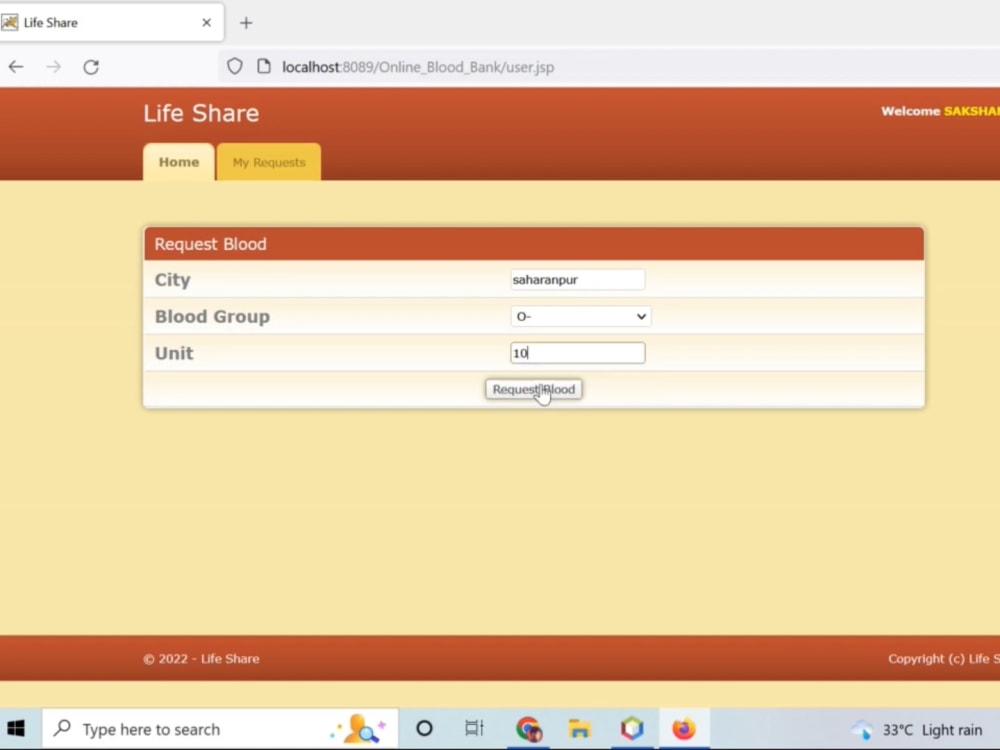Click the Unit input field
The height and width of the screenshot is (750, 1000).
point(577,353)
